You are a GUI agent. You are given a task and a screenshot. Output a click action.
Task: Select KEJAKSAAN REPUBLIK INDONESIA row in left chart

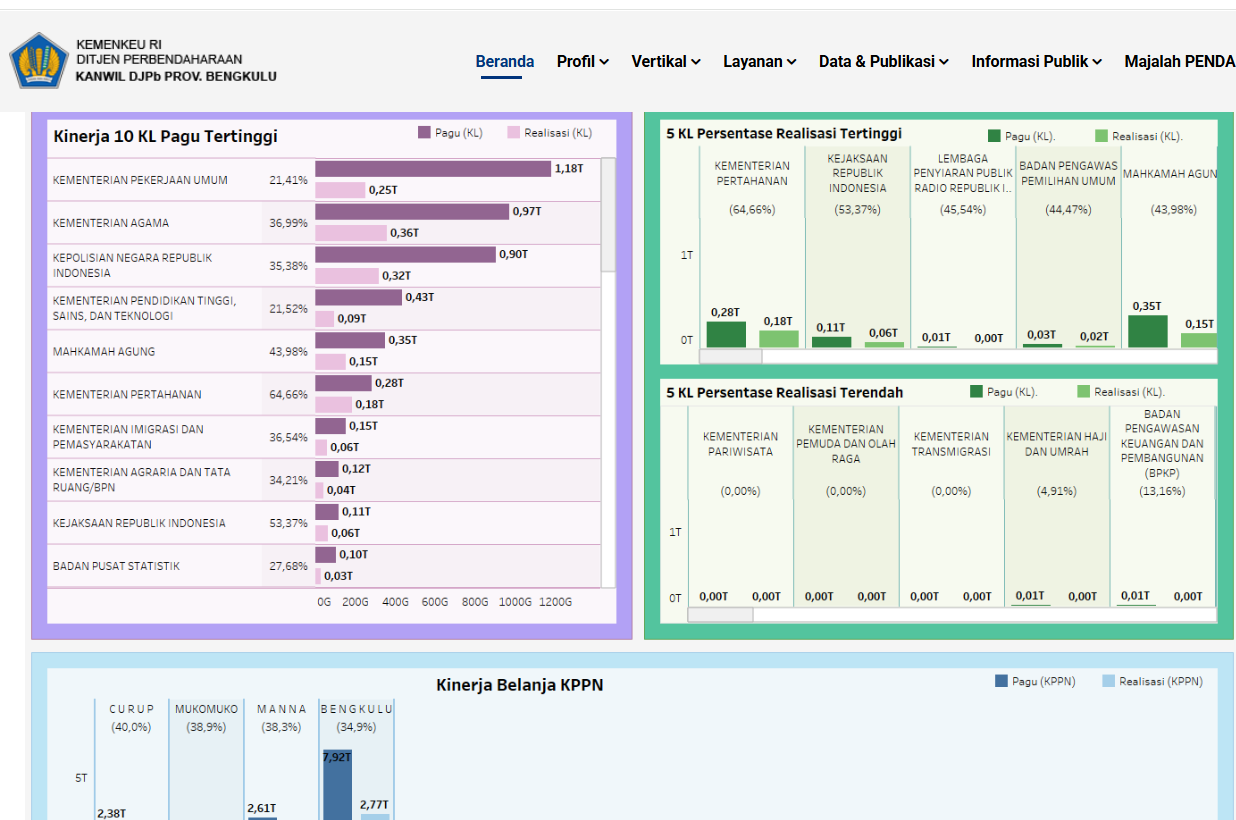pos(139,523)
